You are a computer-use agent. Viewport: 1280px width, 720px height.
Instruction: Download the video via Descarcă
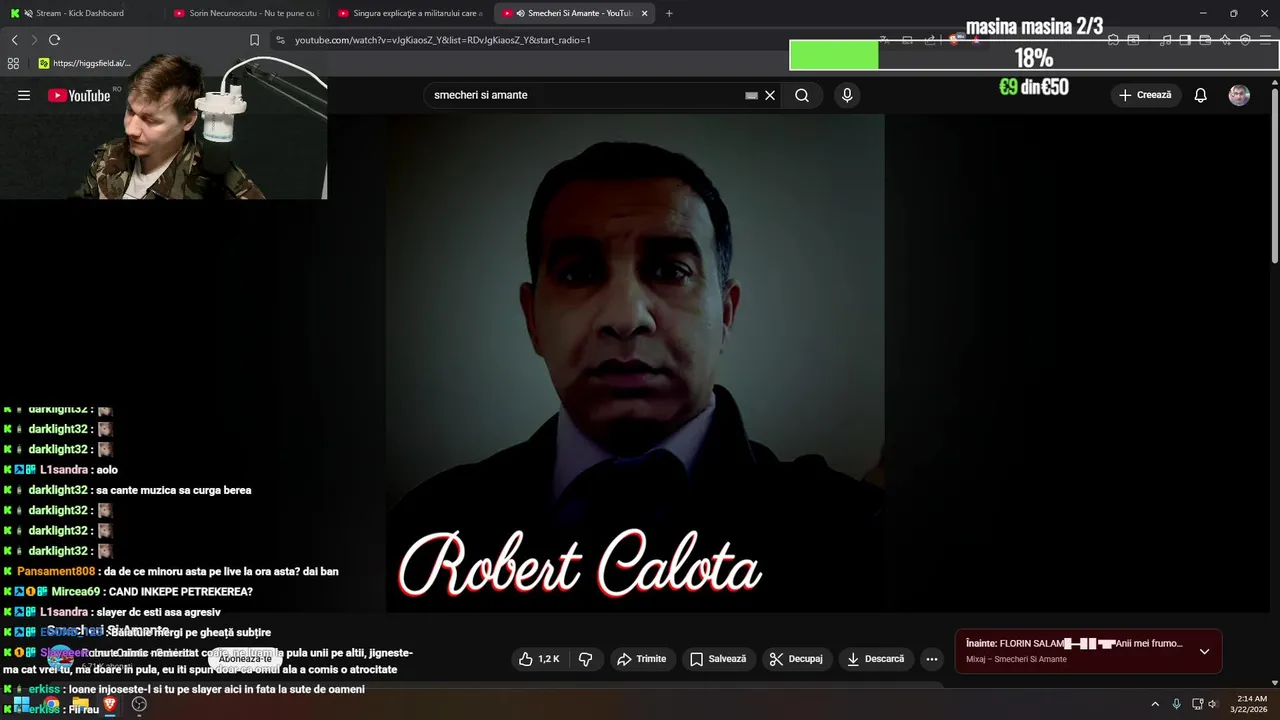[x=875, y=659]
